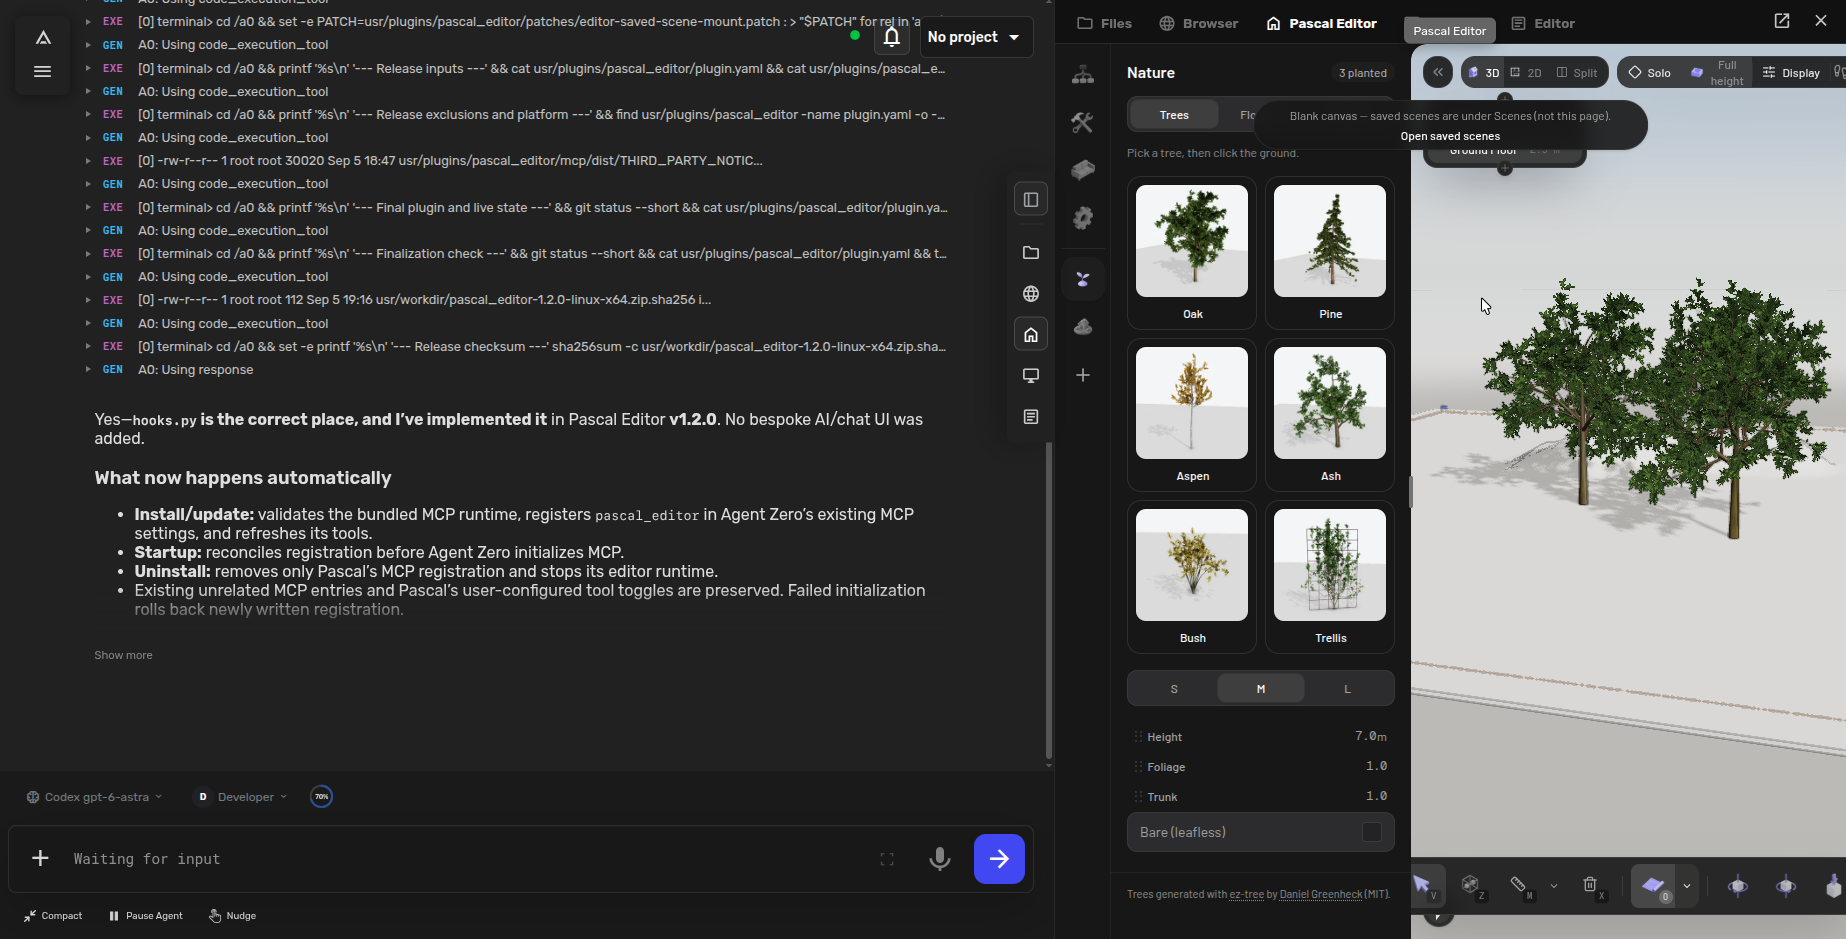Open the Daniel Greenheck link

pyautogui.click(x=1321, y=894)
